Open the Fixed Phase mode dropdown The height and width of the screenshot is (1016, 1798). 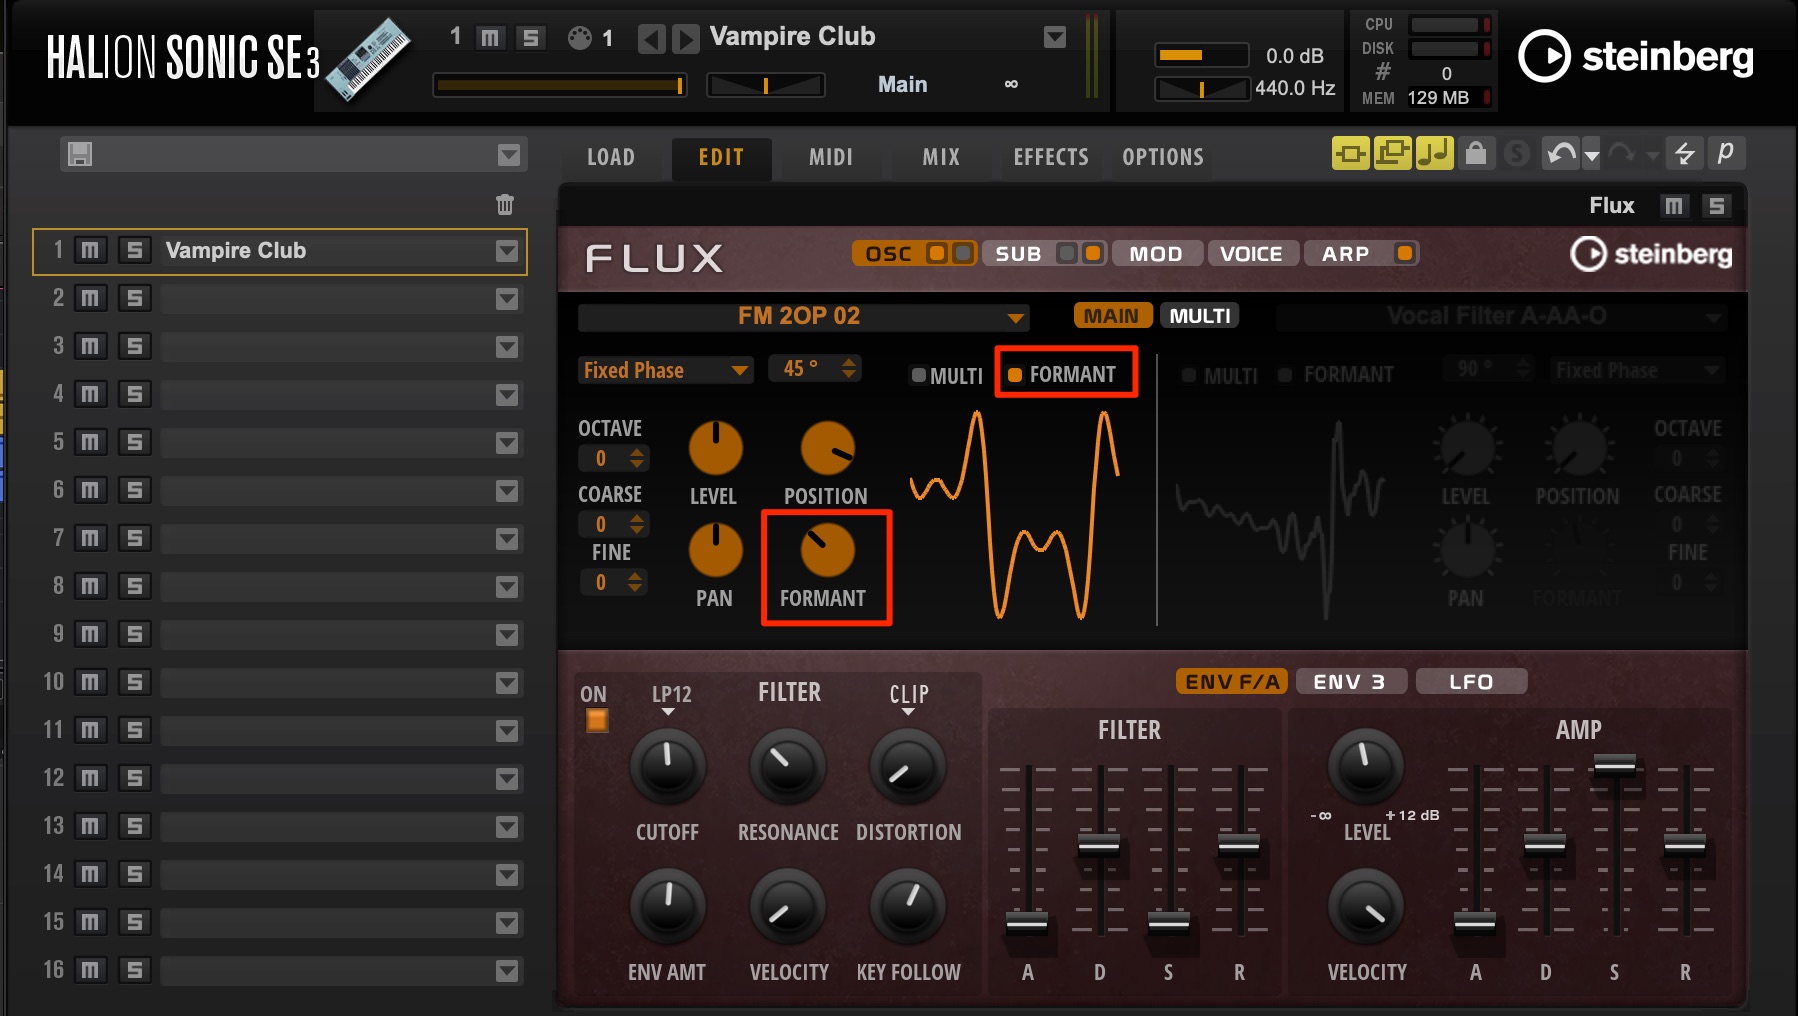(x=665, y=370)
